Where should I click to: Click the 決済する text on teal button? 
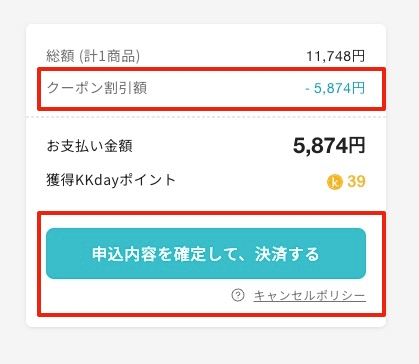(287, 254)
